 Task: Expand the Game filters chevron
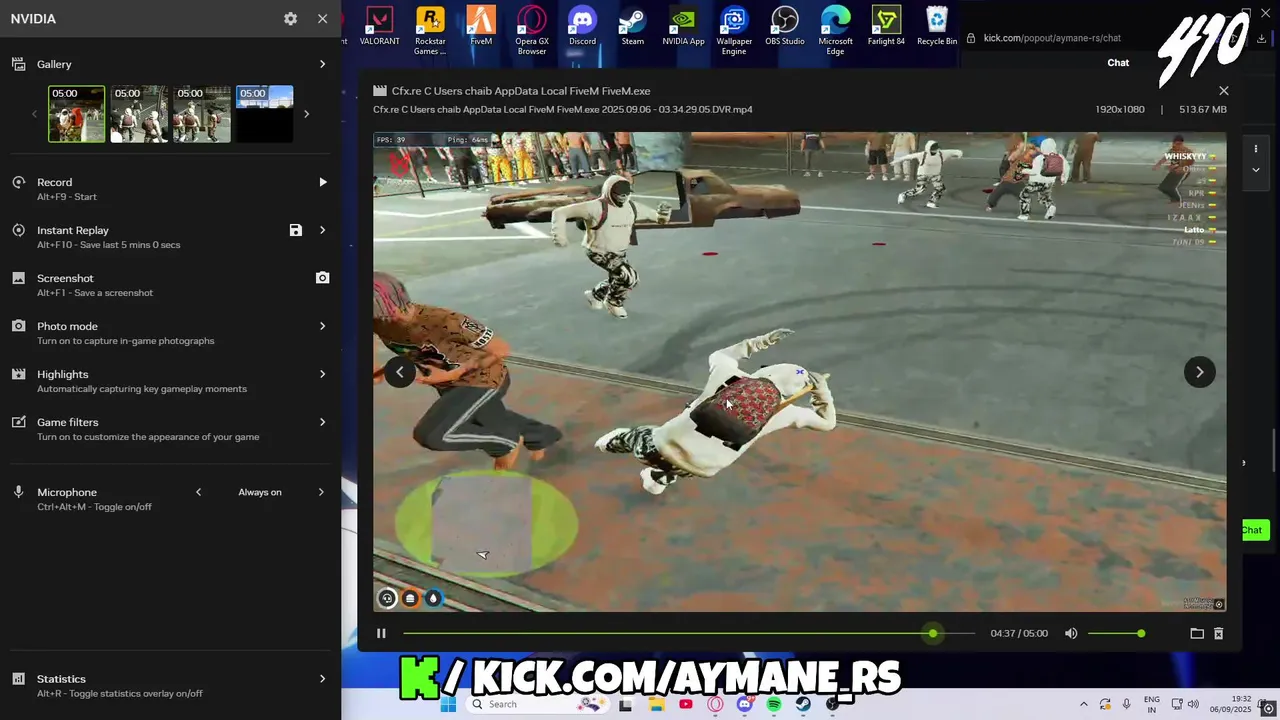tap(322, 422)
